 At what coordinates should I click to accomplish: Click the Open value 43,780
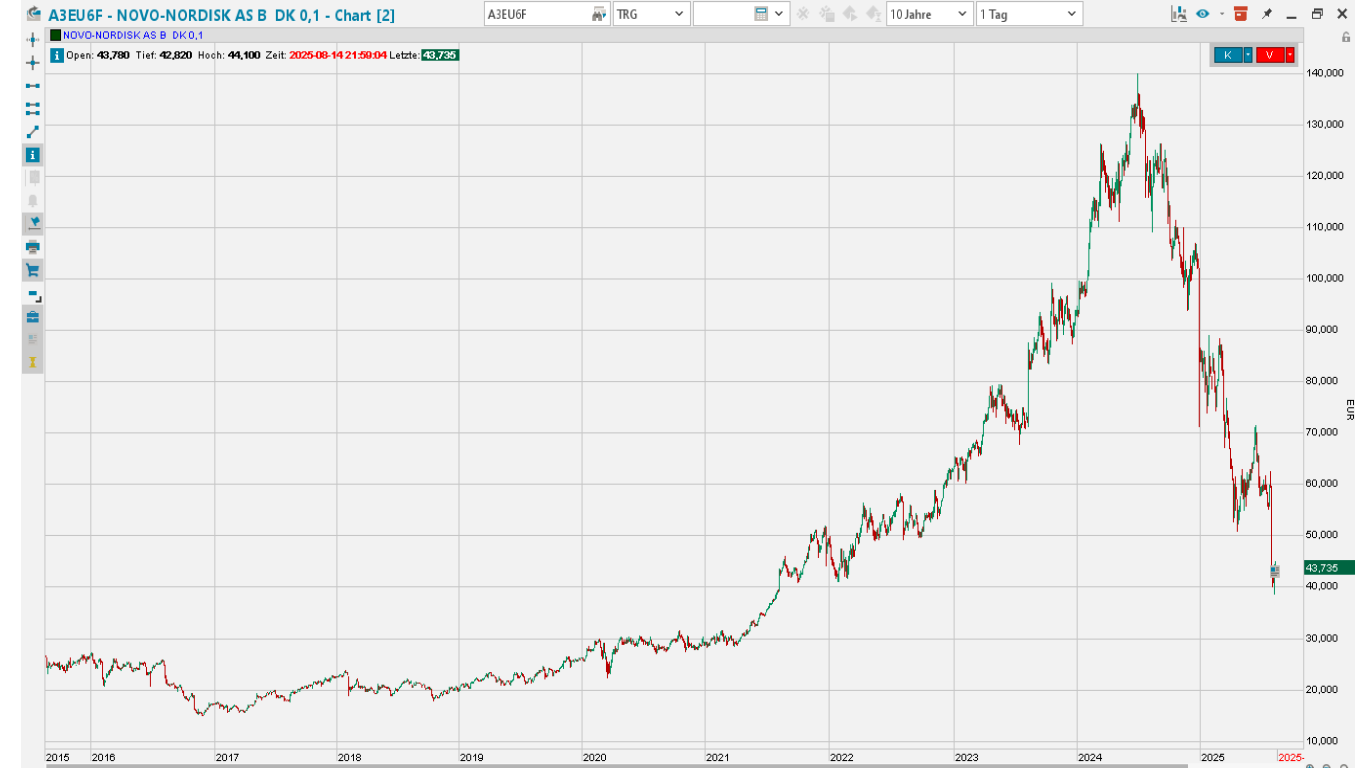tap(112, 55)
